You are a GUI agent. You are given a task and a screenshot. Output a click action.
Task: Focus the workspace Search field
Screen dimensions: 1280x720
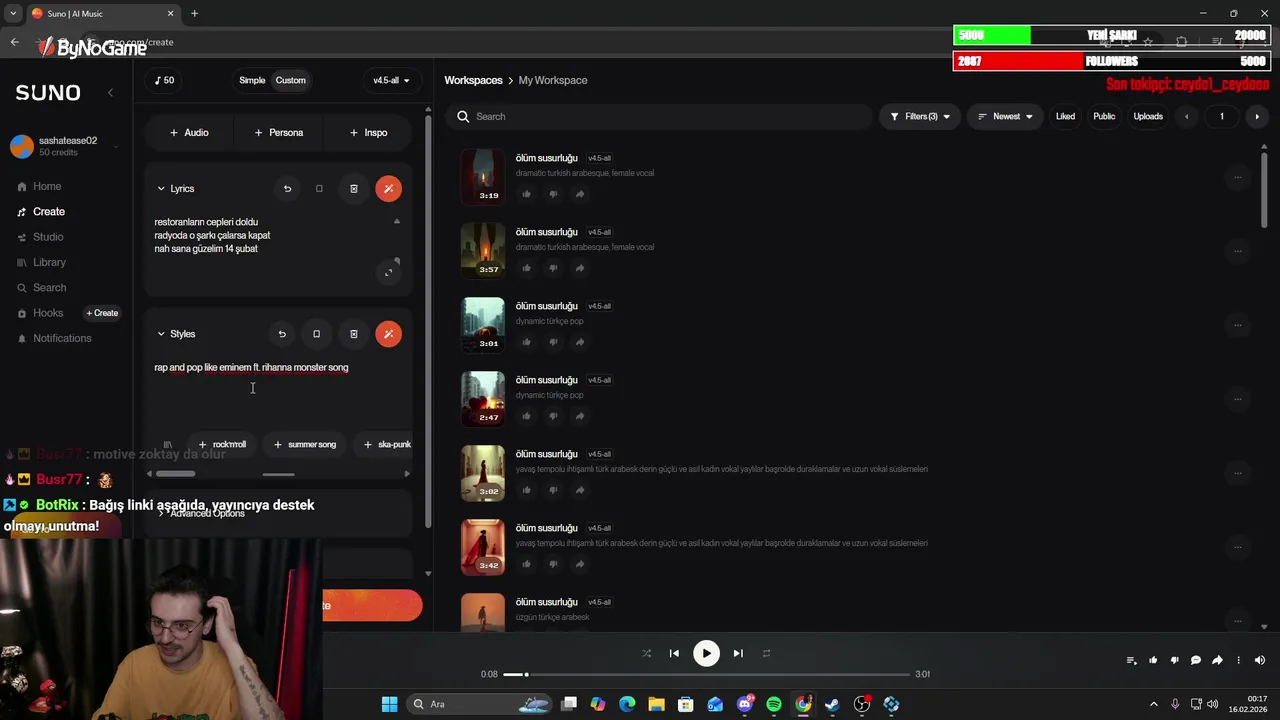660,116
